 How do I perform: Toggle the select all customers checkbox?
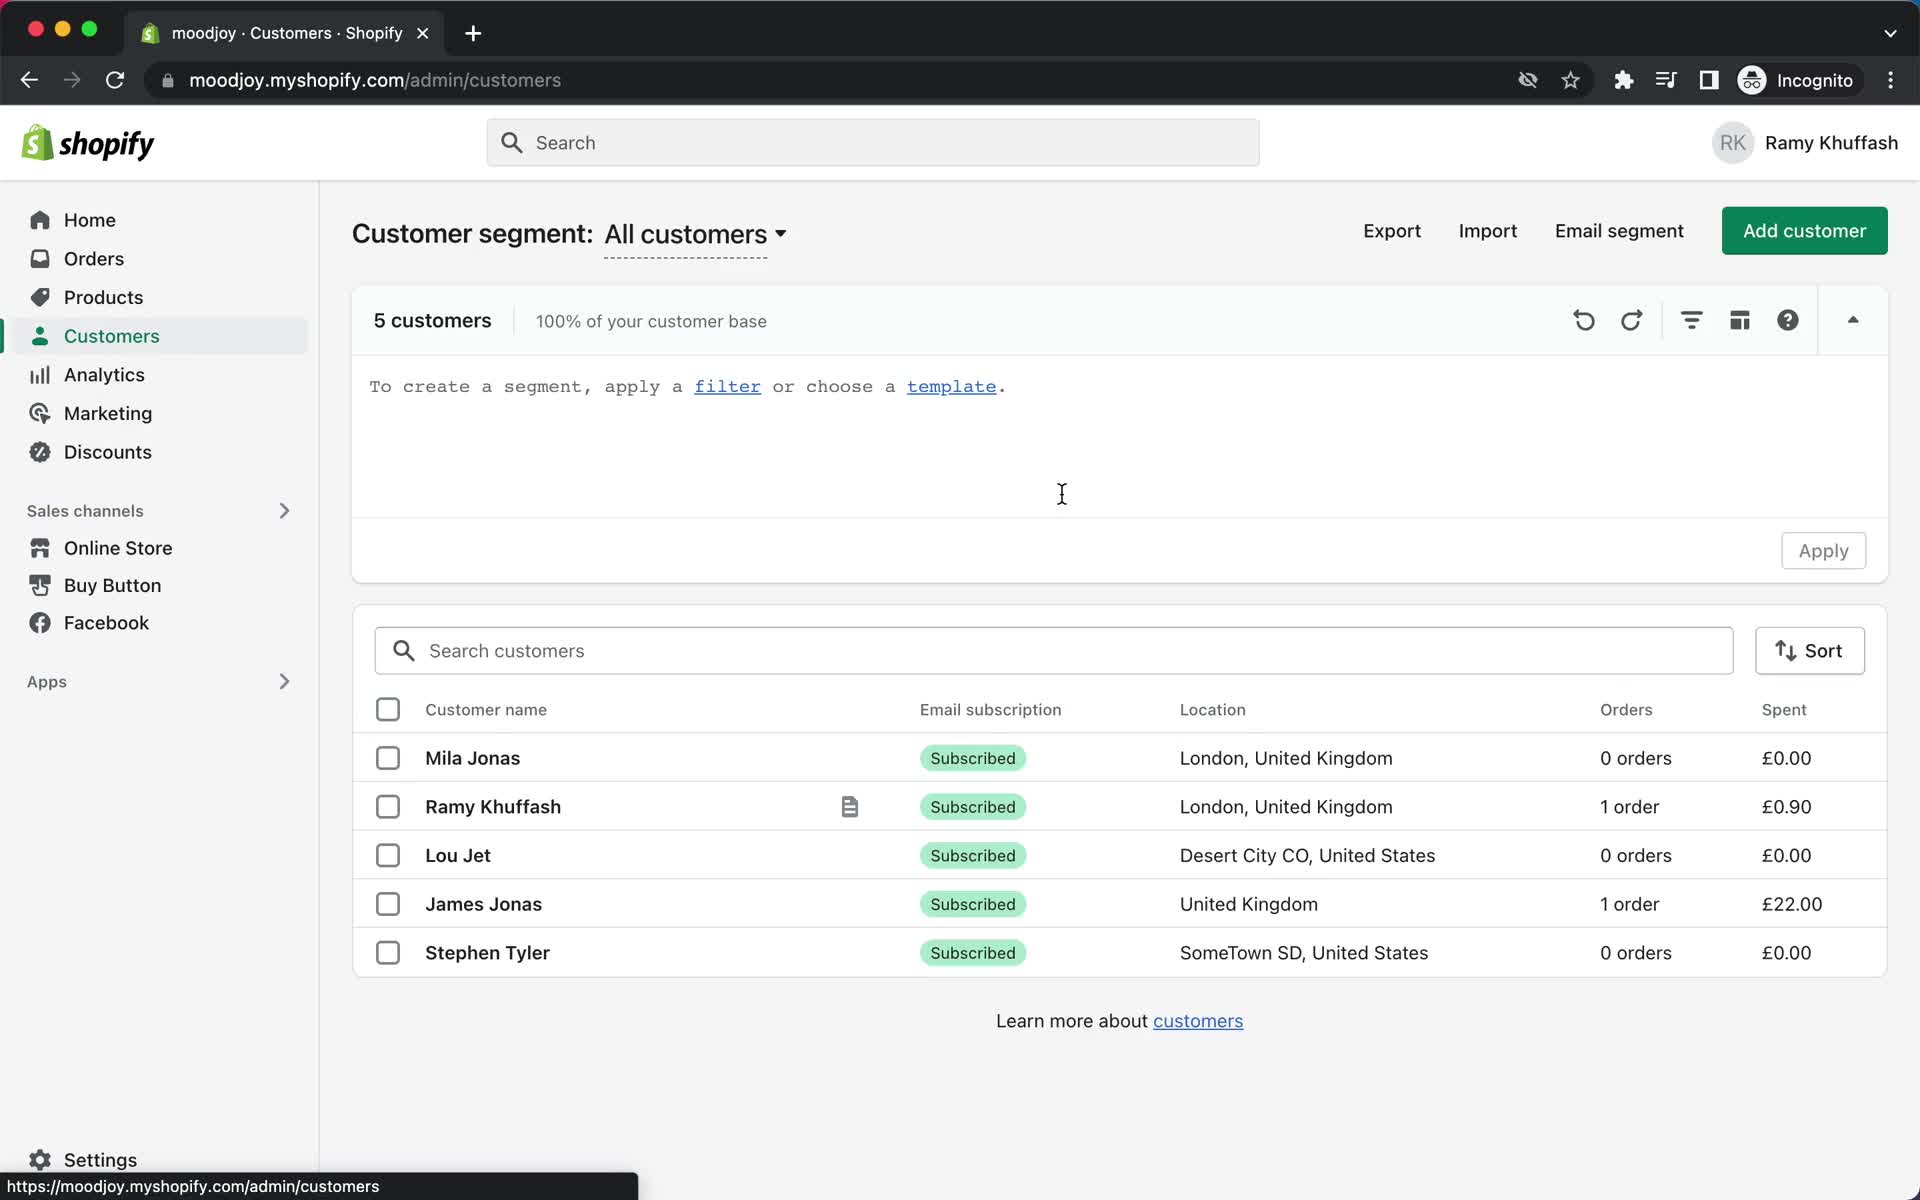[x=387, y=709]
